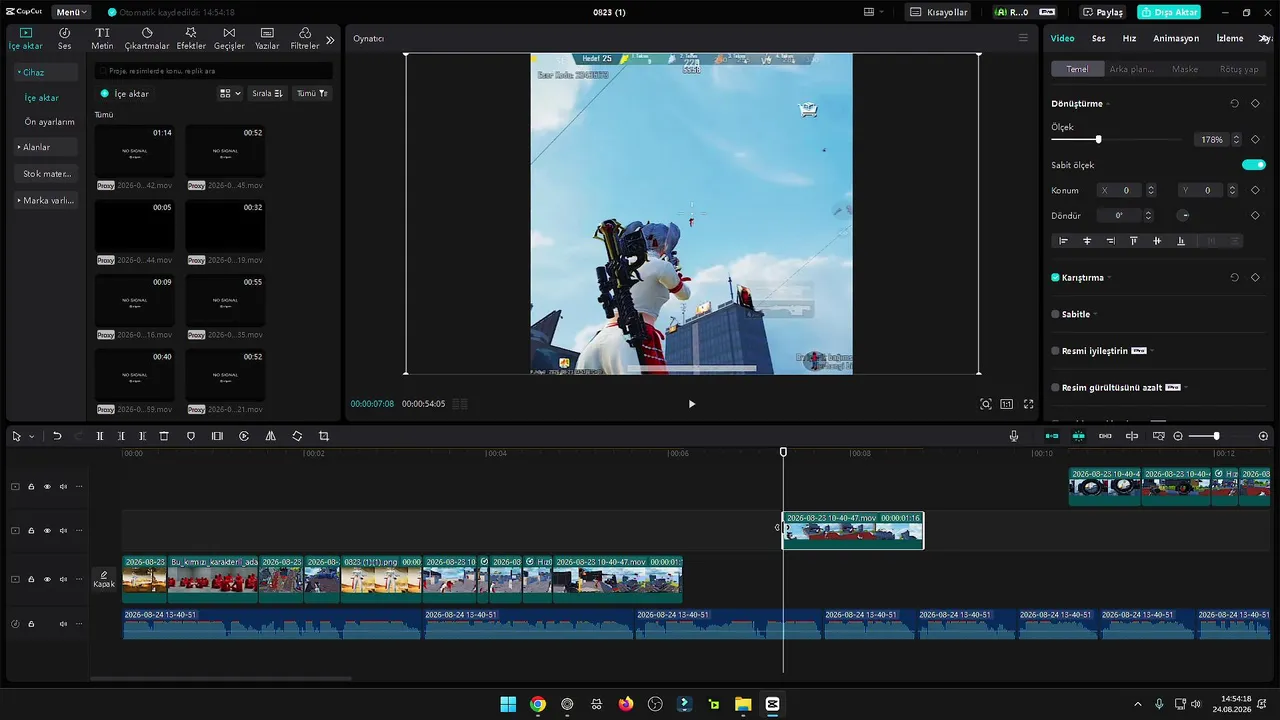The image size is (1280, 720).
Task: Toggle the main track magnet snapping icon
Action: click(1052, 436)
